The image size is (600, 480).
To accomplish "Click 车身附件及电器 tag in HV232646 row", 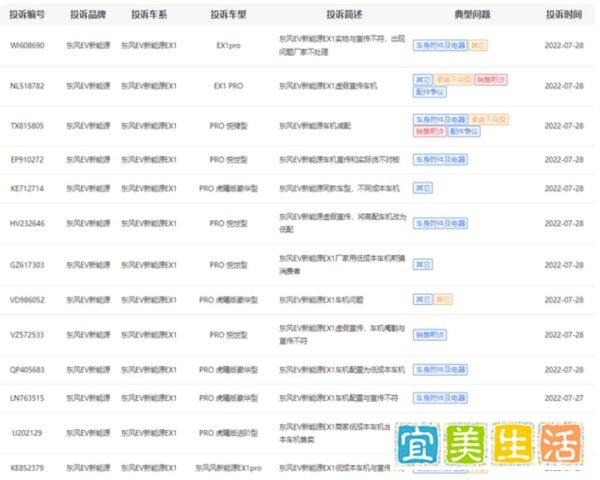I will (x=440, y=223).
